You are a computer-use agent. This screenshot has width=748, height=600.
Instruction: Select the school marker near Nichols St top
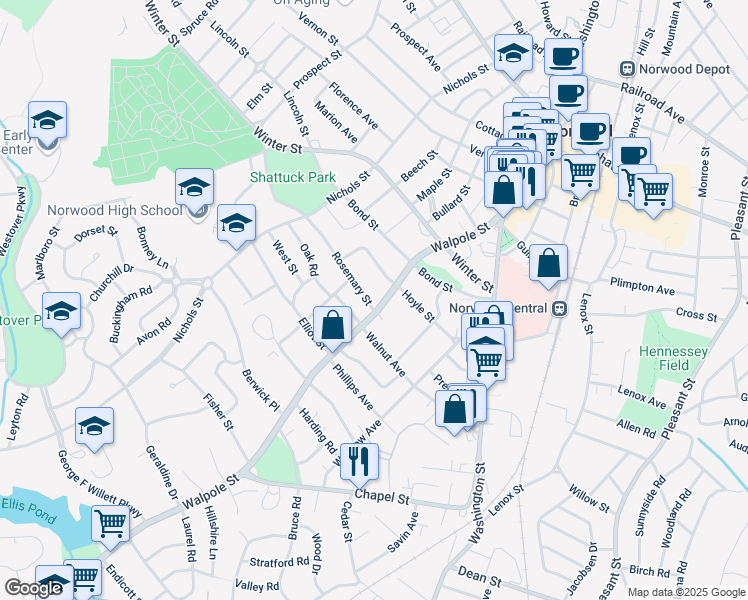click(513, 54)
